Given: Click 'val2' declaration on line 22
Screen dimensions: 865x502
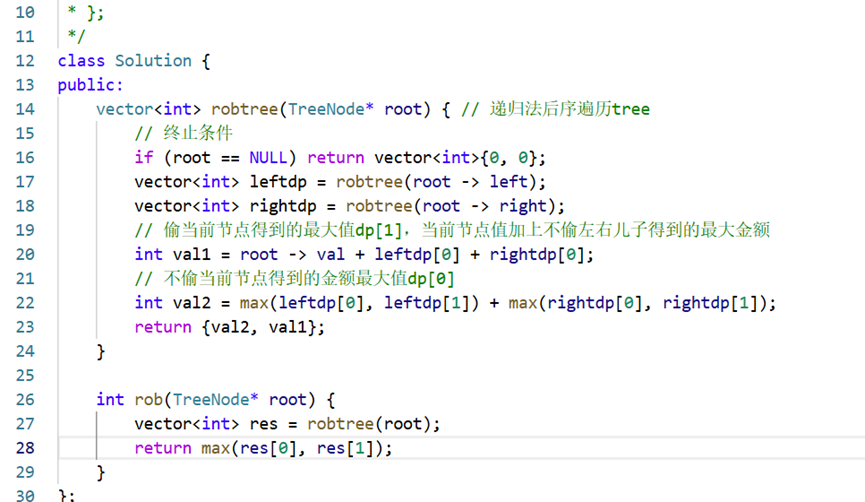Looking at the screenshot, I should point(191,303).
